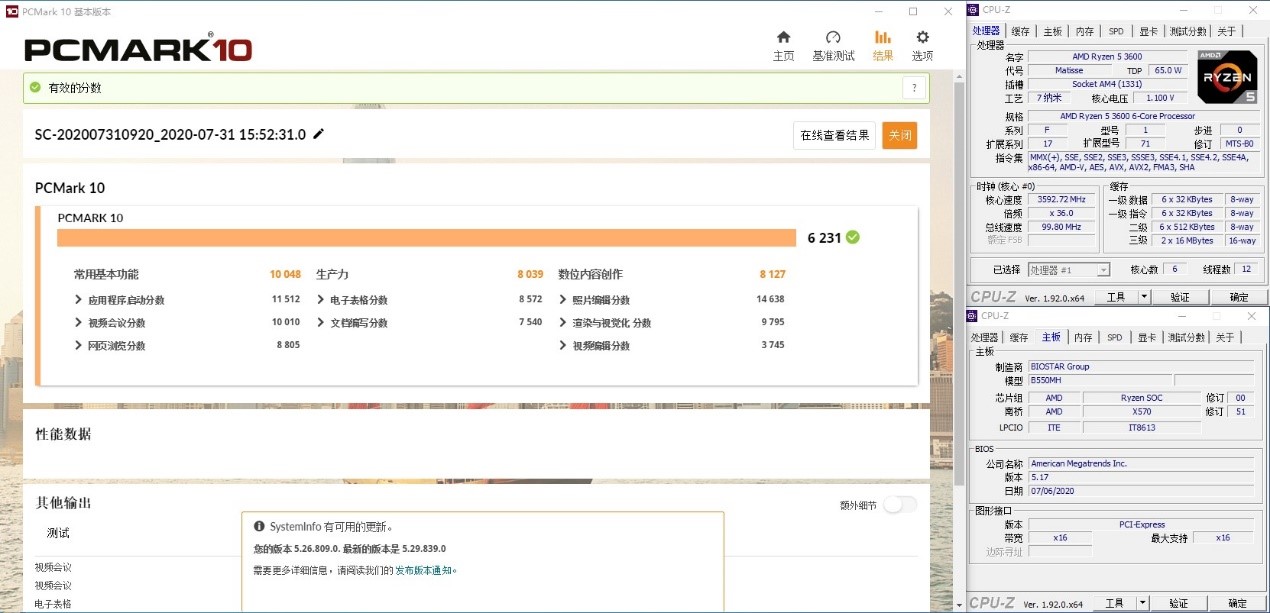Image resolution: width=1270 pixels, height=613 pixels.
Task: Click the orange PCMARK 10 score bar
Action: [426, 238]
